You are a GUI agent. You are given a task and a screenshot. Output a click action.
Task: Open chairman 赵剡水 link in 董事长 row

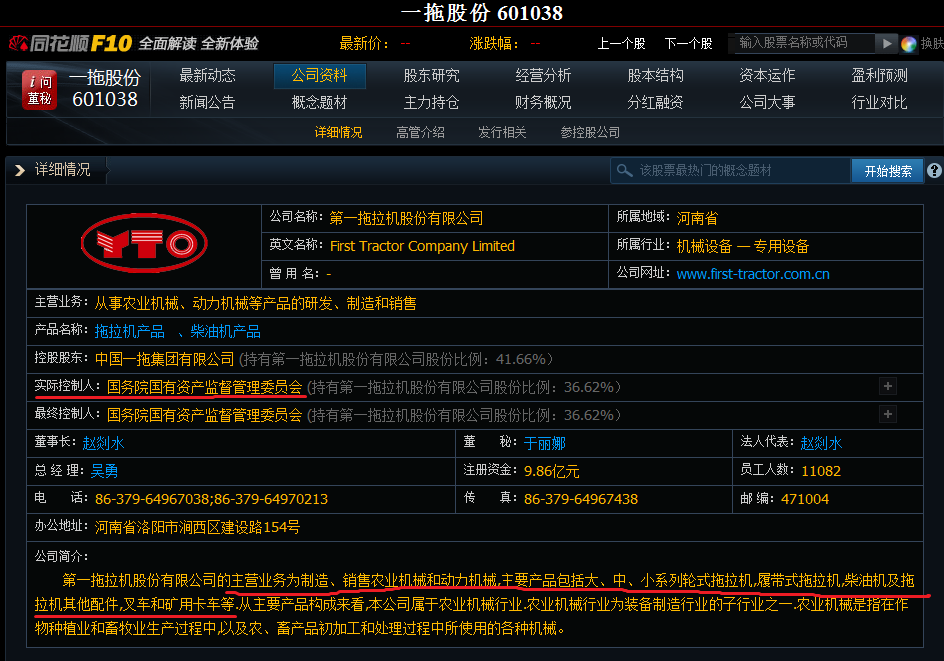pyautogui.click(x=103, y=443)
